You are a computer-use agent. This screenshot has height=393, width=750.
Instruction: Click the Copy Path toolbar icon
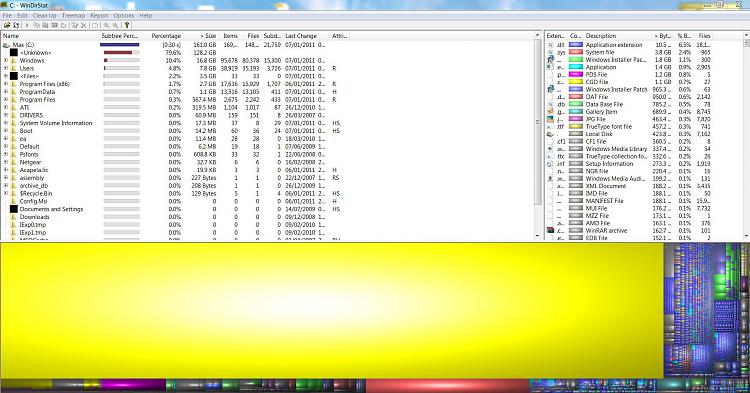pyautogui.click(x=36, y=25)
